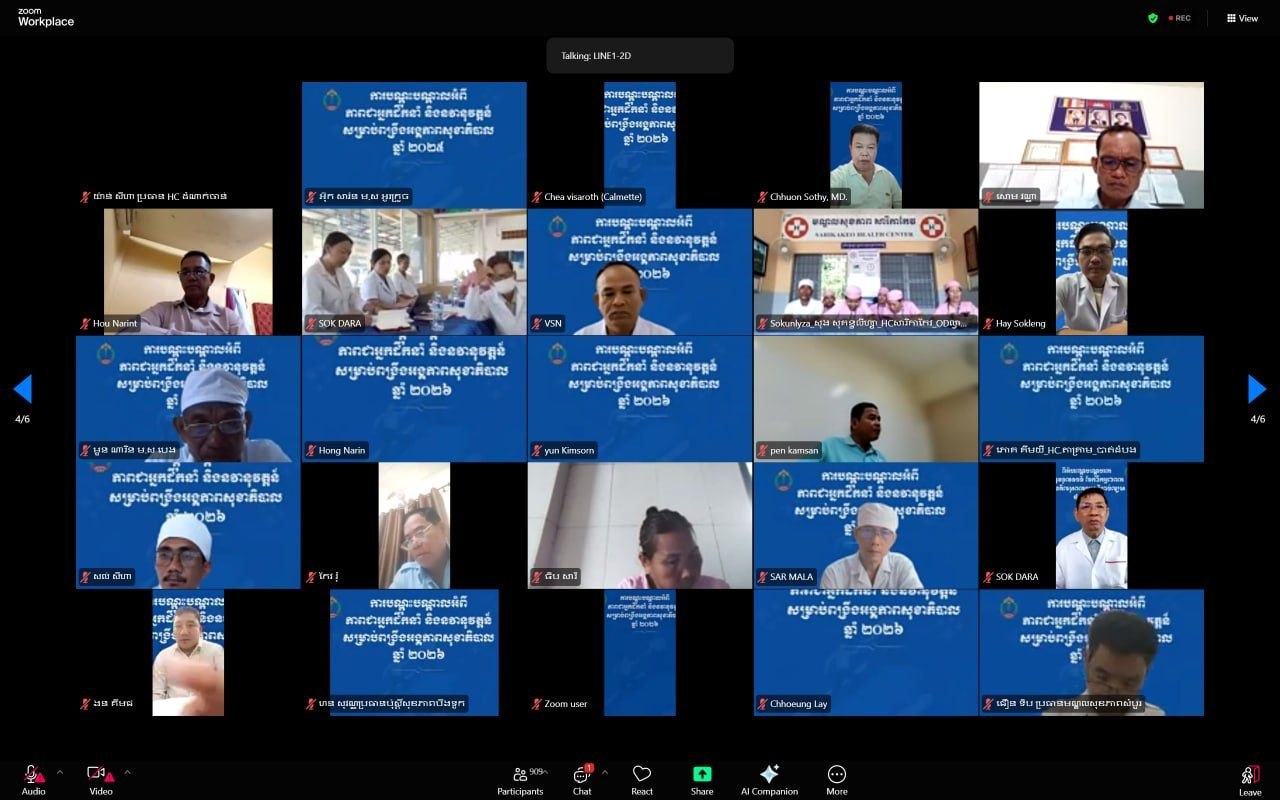
Task: Click muted mic icon on VSN
Action: [x=537, y=324]
